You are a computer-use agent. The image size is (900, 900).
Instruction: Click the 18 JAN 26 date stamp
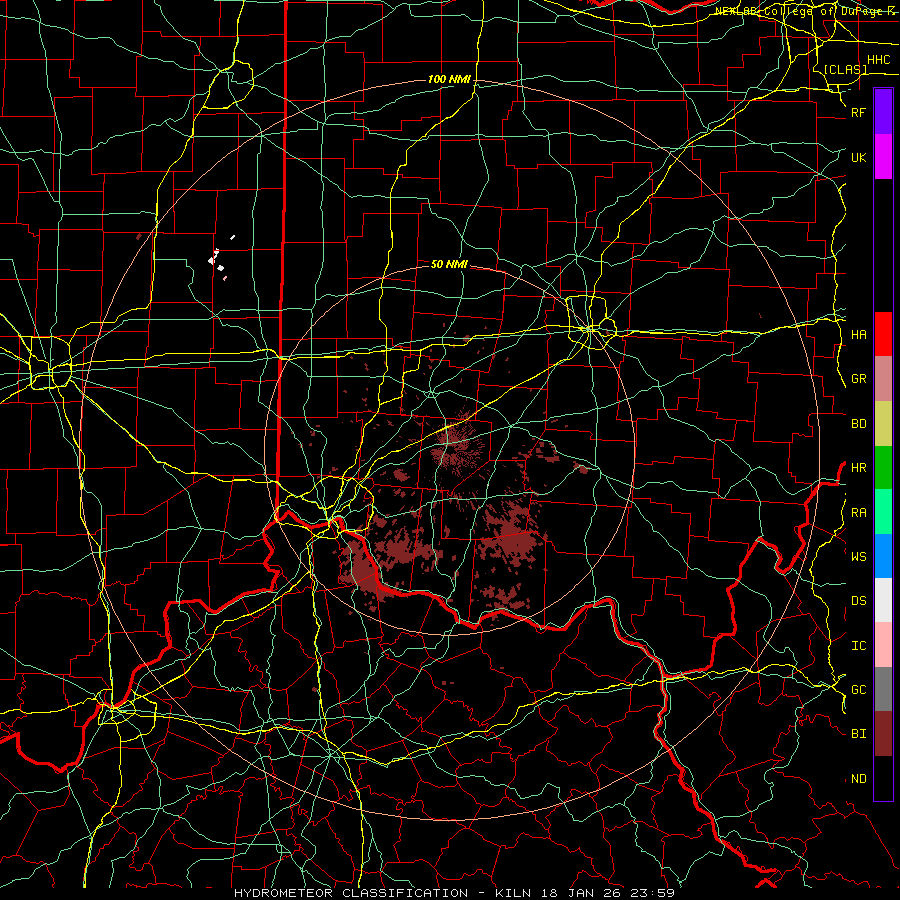point(583,893)
